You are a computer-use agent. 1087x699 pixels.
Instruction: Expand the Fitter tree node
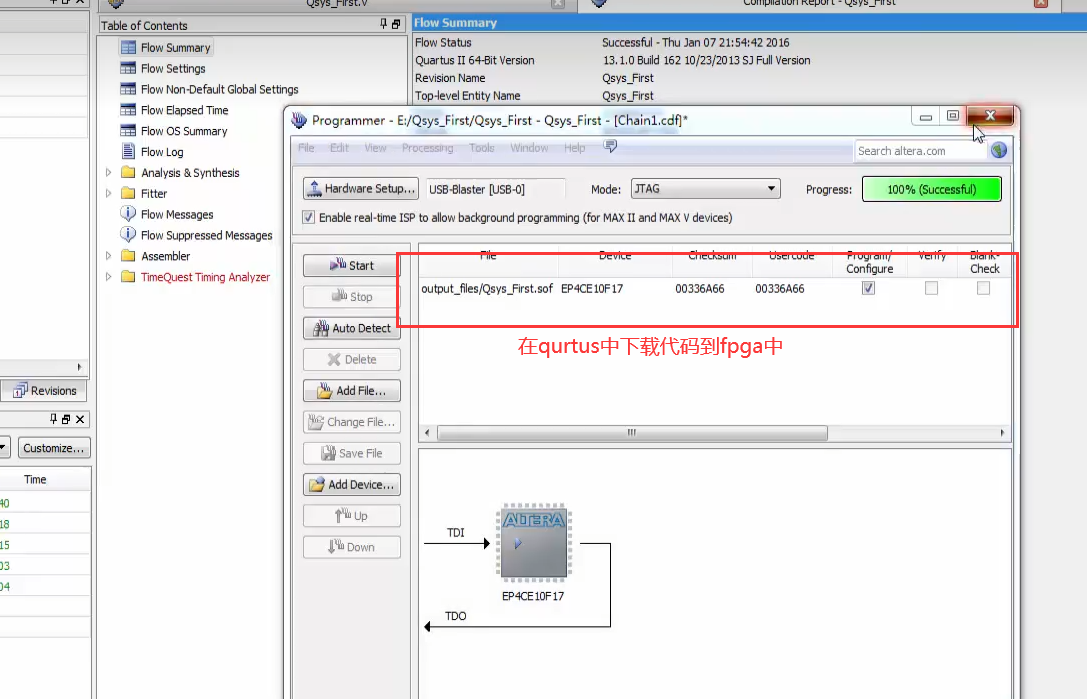108,193
